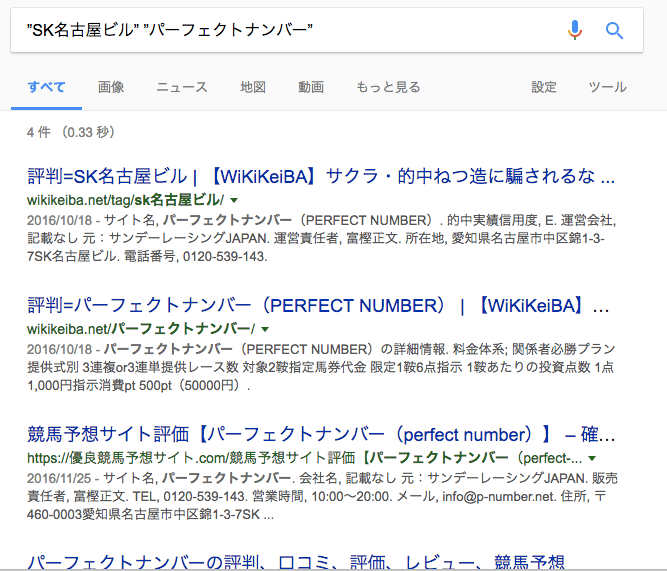Open result 競馬予想サイト評価【パーフェクトナンバー
This screenshot has width=667, height=571.
coord(321,434)
